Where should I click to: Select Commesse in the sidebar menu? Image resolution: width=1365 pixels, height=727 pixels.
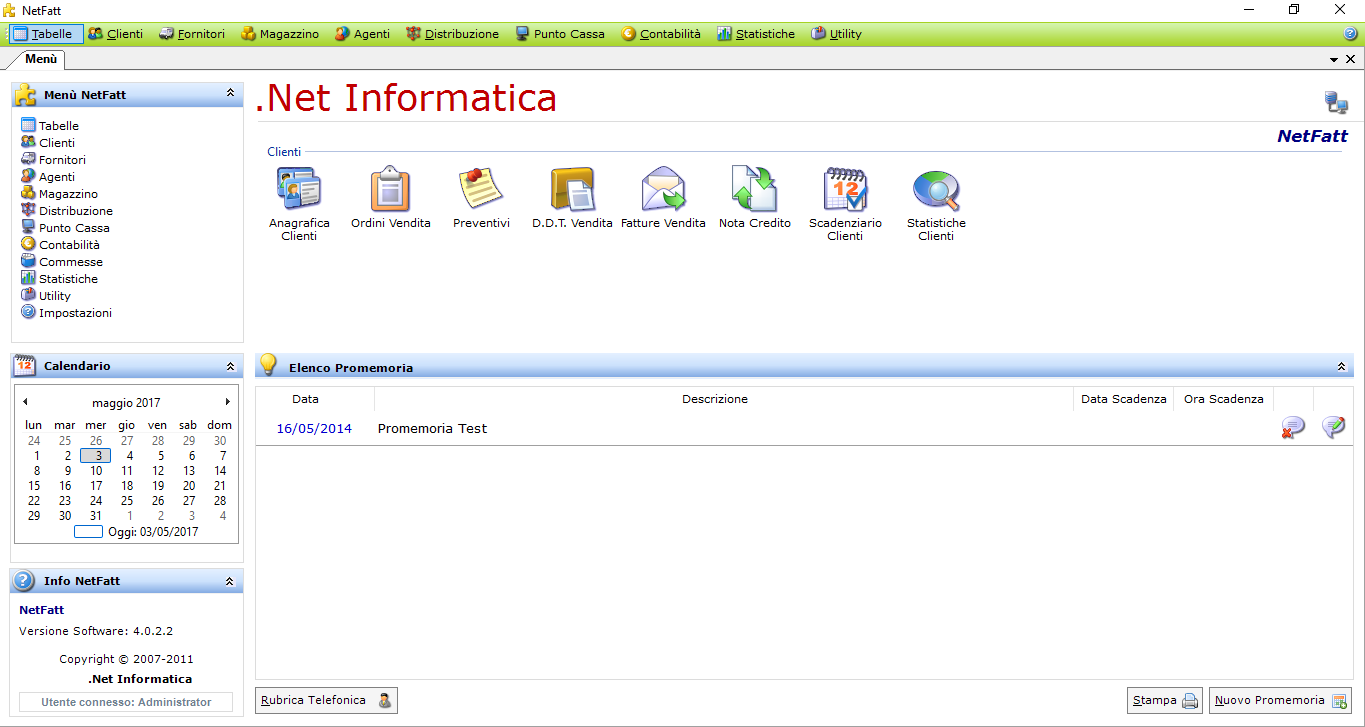[70, 262]
